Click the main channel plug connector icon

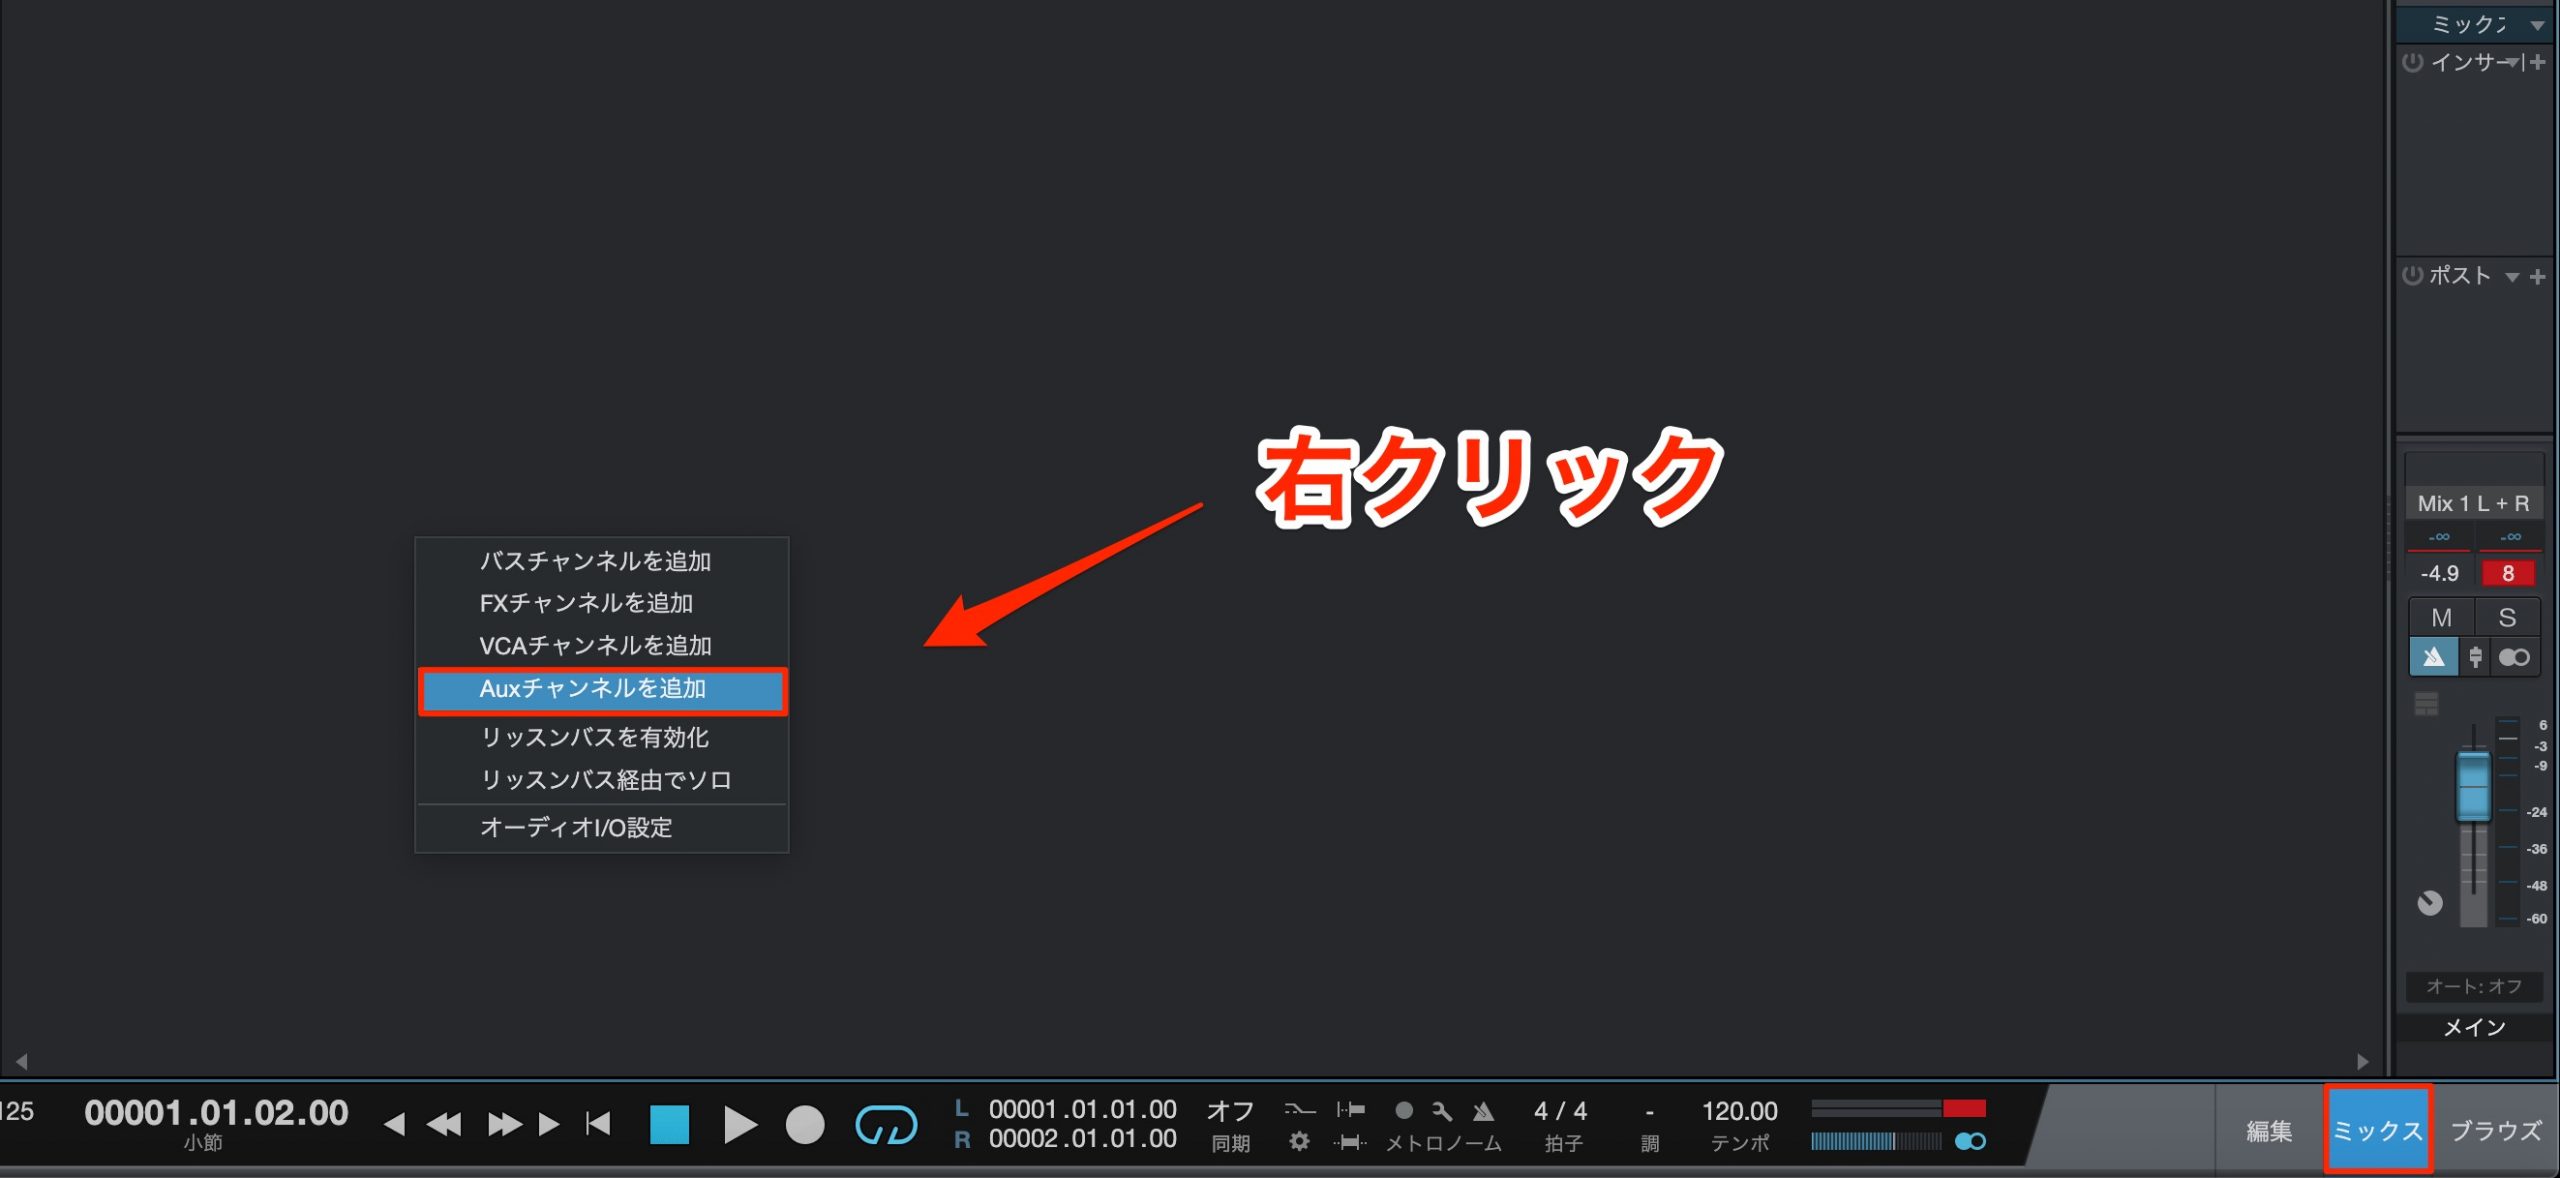[2475, 657]
